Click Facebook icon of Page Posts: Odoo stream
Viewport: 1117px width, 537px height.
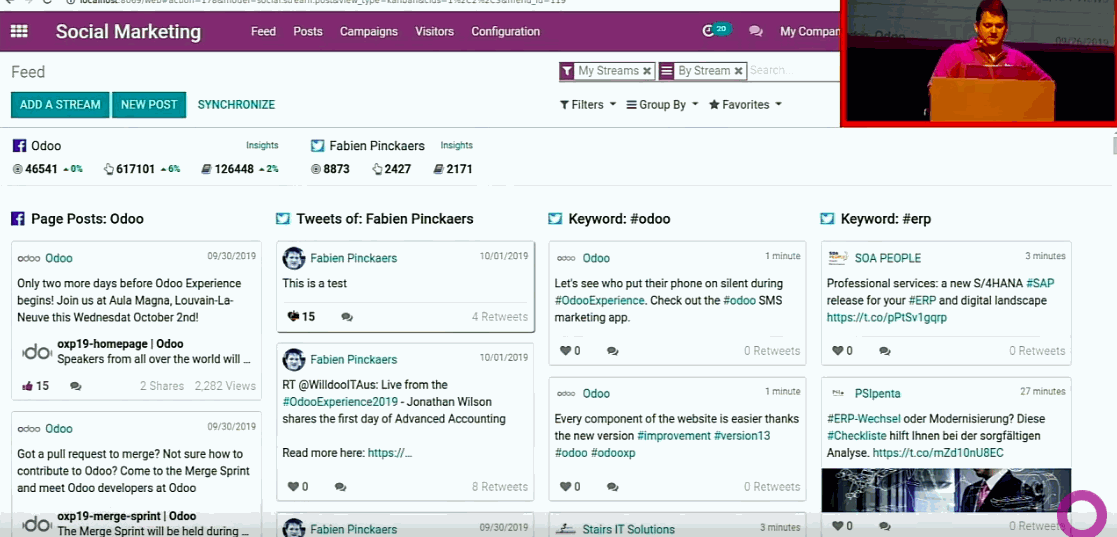click(x=18, y=219)
